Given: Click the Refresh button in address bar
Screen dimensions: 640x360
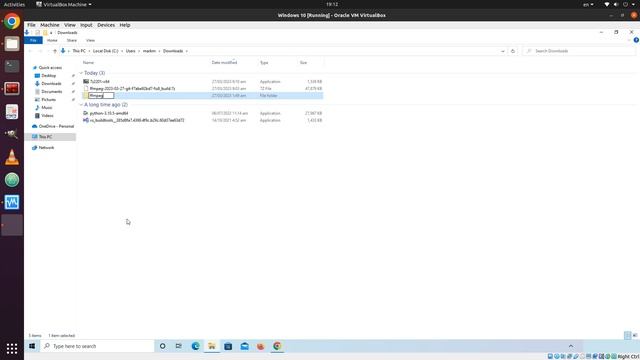Looking at the screenshot, I should (x=513, y=51).
